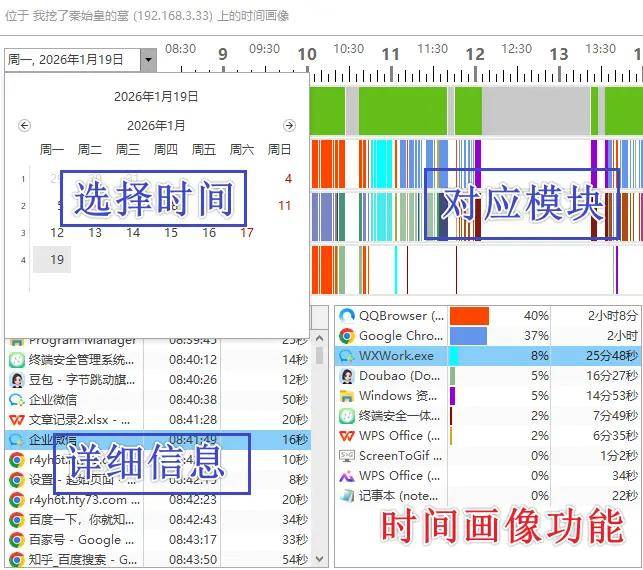The image size is (643, 570).
Task: Click the WPS Office 34秒 row icon
Action: click(x=347, y=476)
